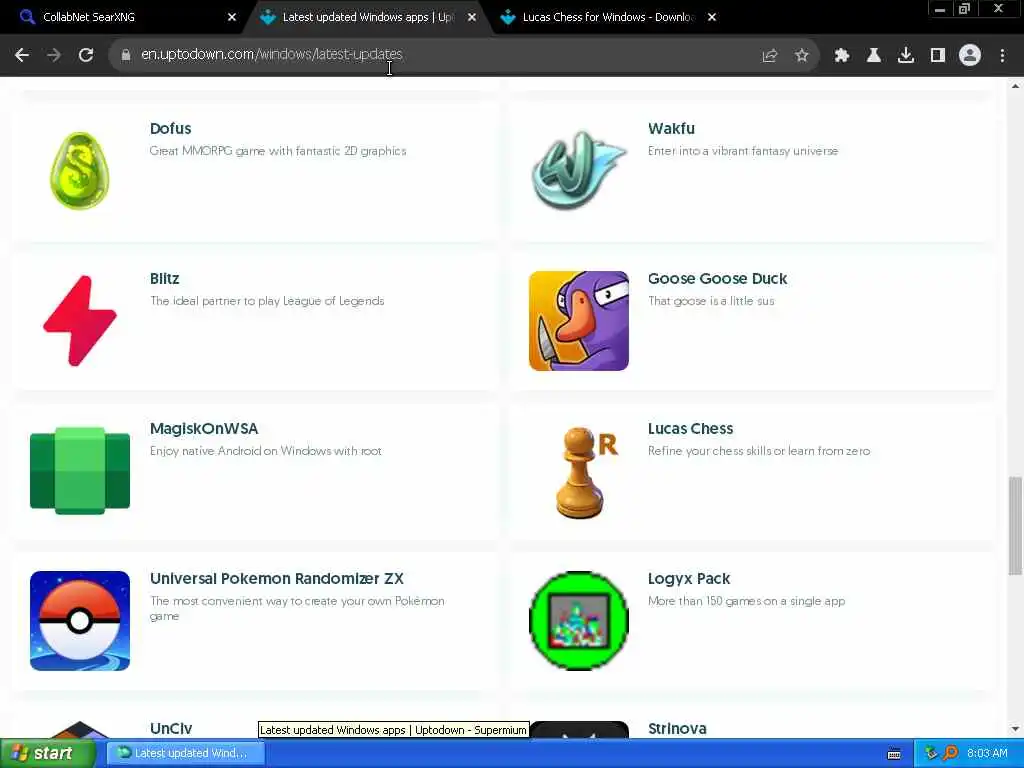1024x768 pixels.
Task: Click 'Enjoy native Android on Windows with root'
Action: pyautogui.click(x=266, y=451)
